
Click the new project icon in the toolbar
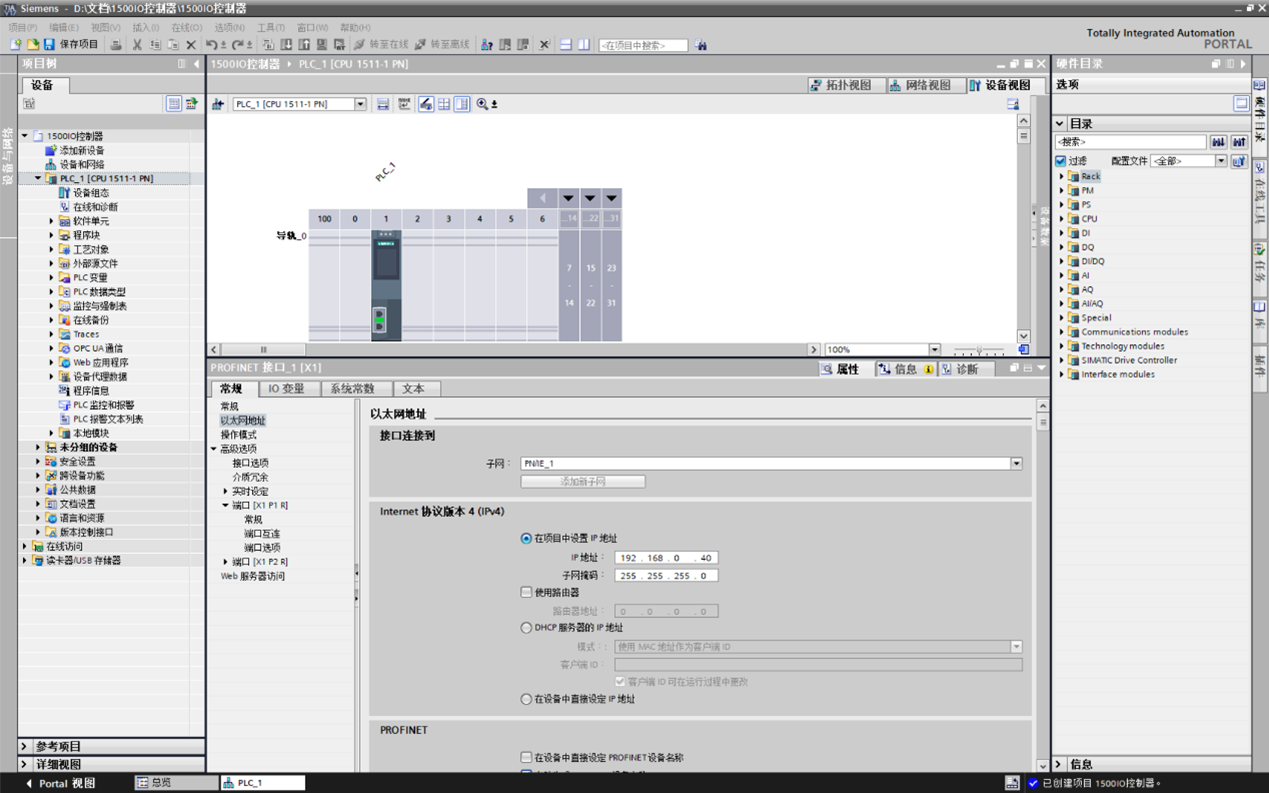15,45
